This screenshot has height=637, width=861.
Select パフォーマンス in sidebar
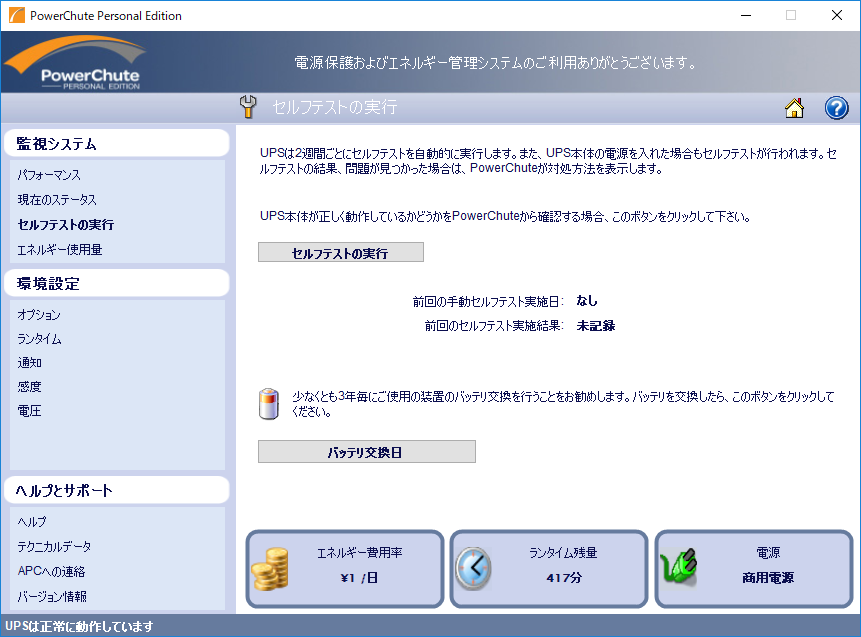(x=49, y=175)
